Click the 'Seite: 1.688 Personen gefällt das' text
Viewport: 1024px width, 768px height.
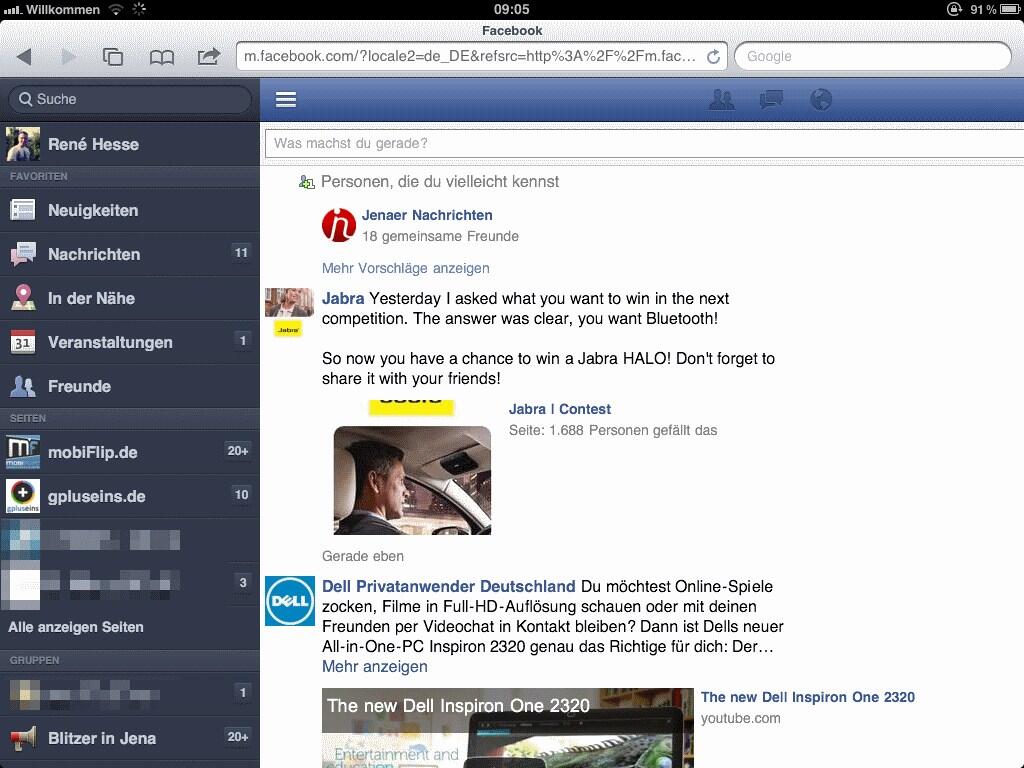point(613,430)
